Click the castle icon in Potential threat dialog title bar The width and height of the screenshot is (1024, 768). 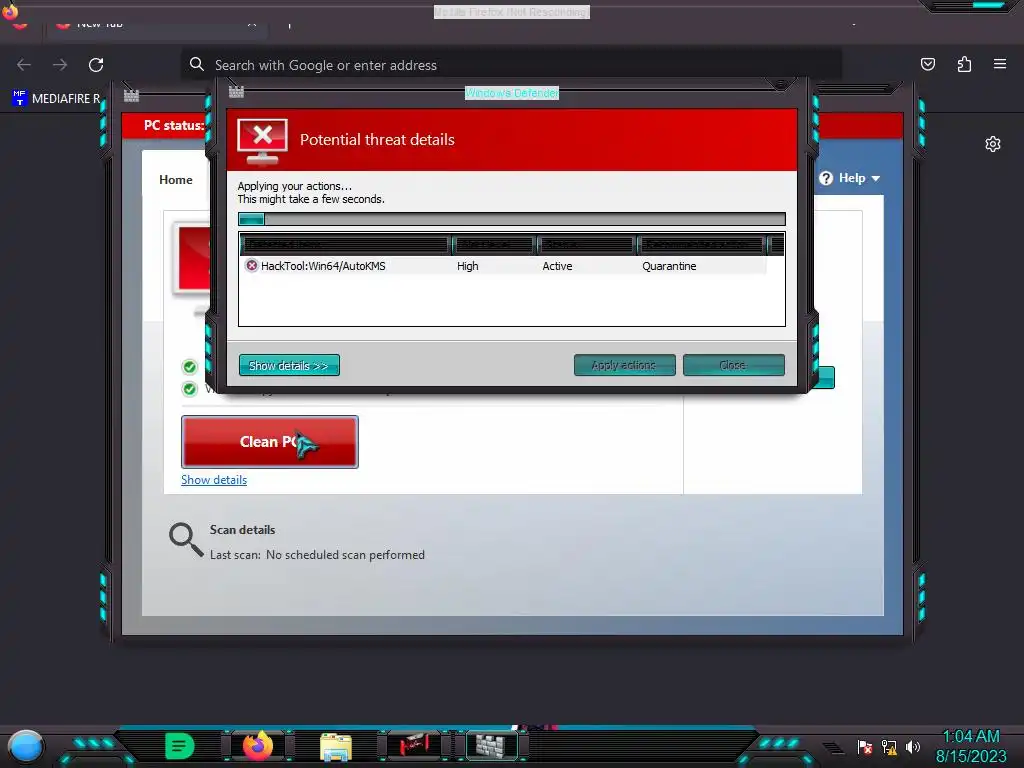236,92
